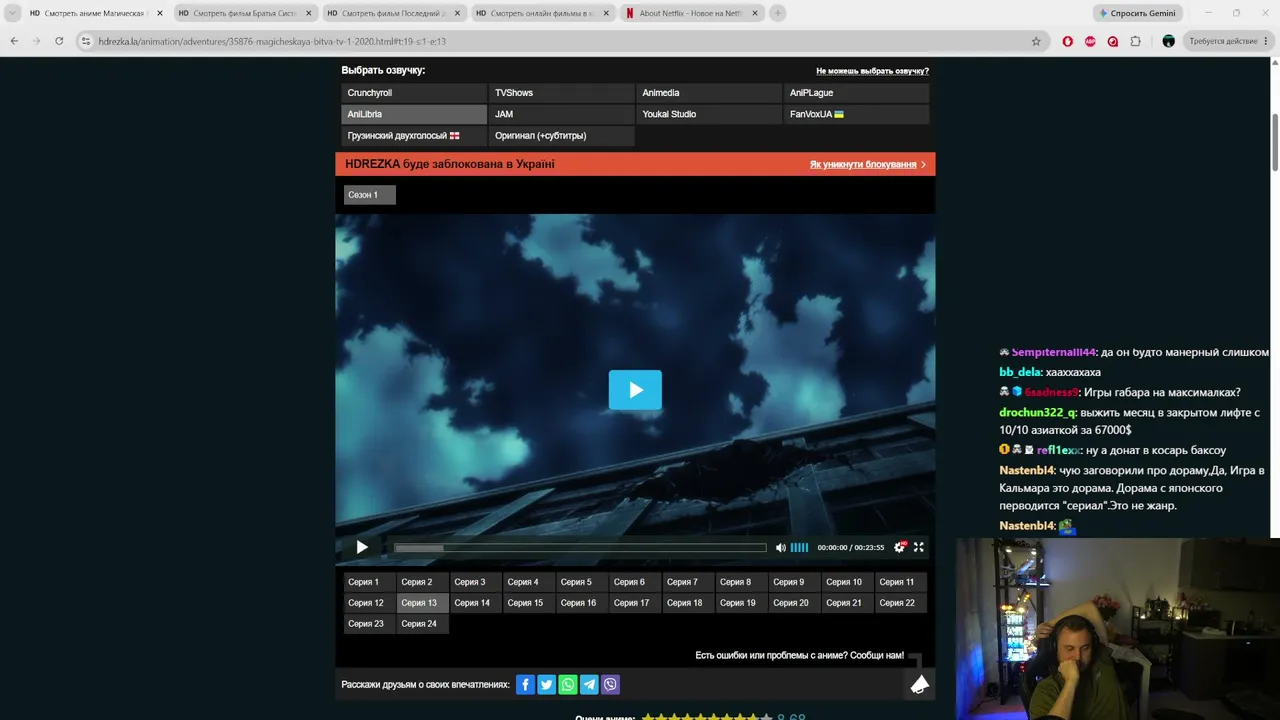Go forward in browser history

pos(36,41)
